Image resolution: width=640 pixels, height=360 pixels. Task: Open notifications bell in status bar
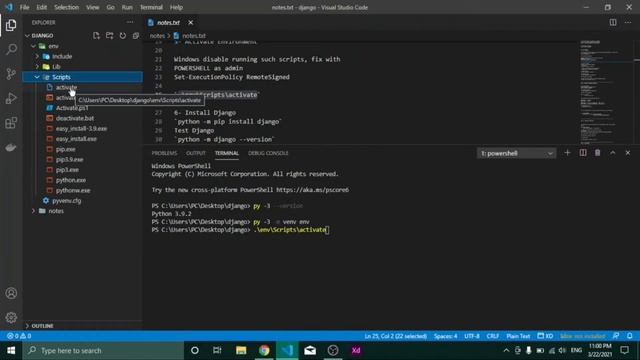(x=630, y=336)
